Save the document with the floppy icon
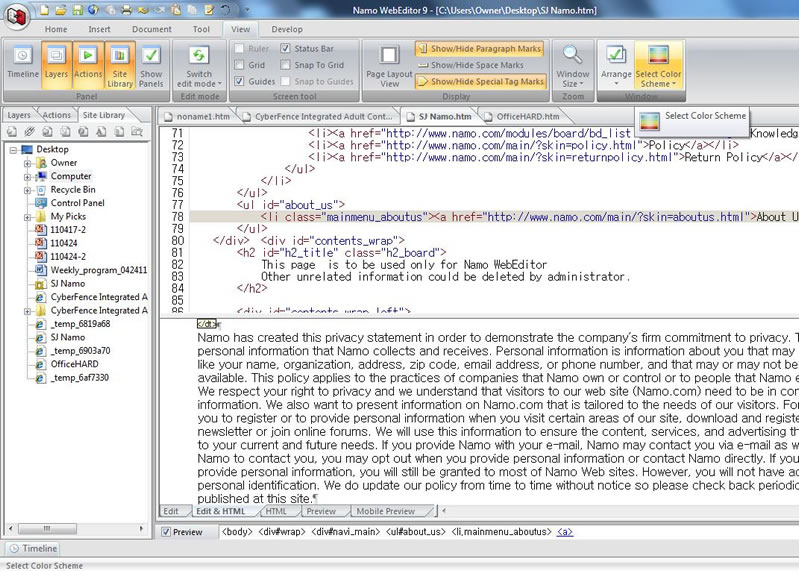This screenshot has height=571, width=799. coord(77,10)
